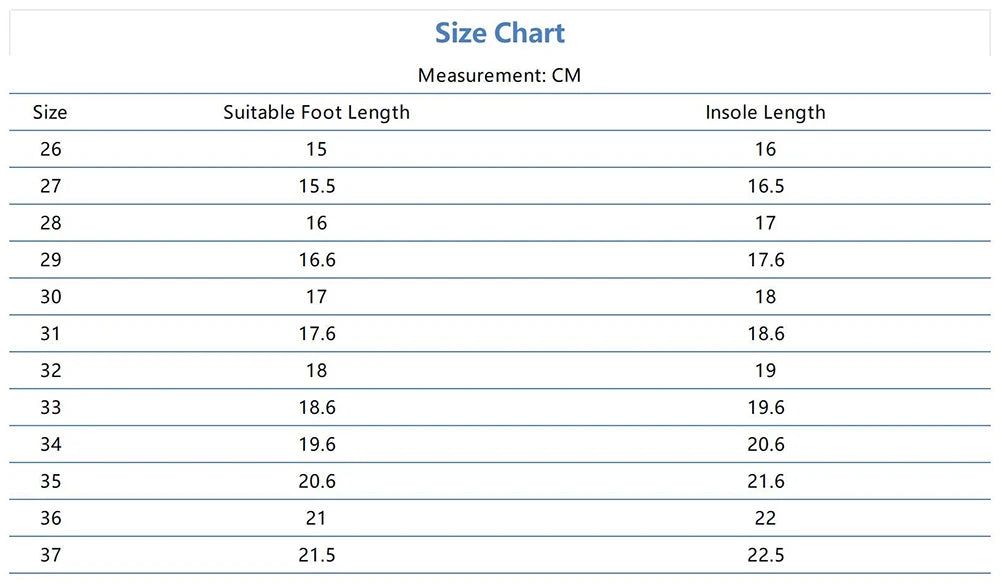The width and height of the screenshot is (1000, 583).
Task: Click size 32 row label
Action: click(50, 370)
